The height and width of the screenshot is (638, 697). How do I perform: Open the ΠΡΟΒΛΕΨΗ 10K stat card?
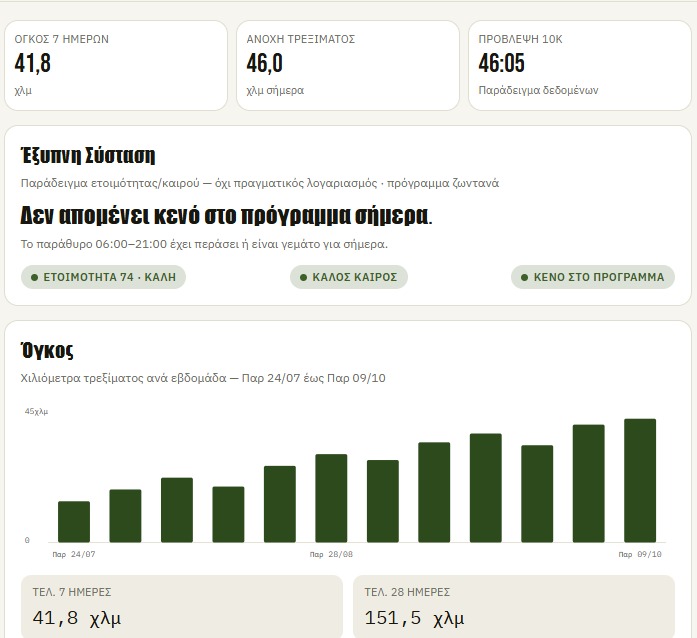pyautogui.click(x=580, y=65)
